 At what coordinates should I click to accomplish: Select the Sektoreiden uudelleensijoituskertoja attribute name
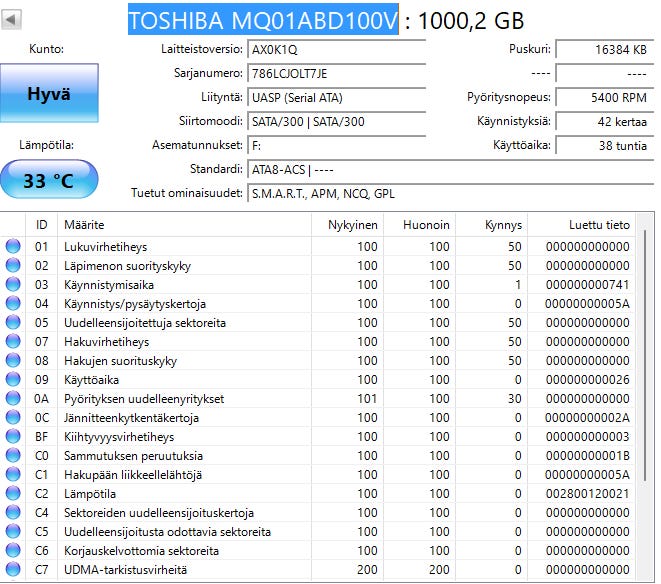[159, 513]
